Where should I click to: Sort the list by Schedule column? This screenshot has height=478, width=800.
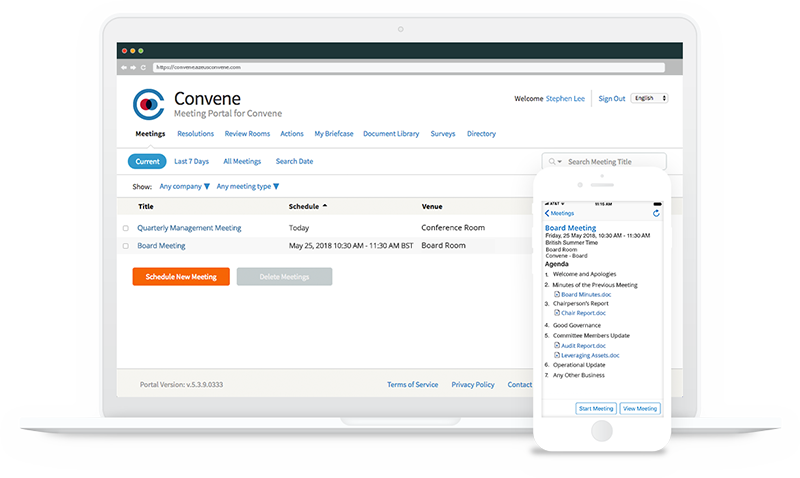tap(307, 207)
